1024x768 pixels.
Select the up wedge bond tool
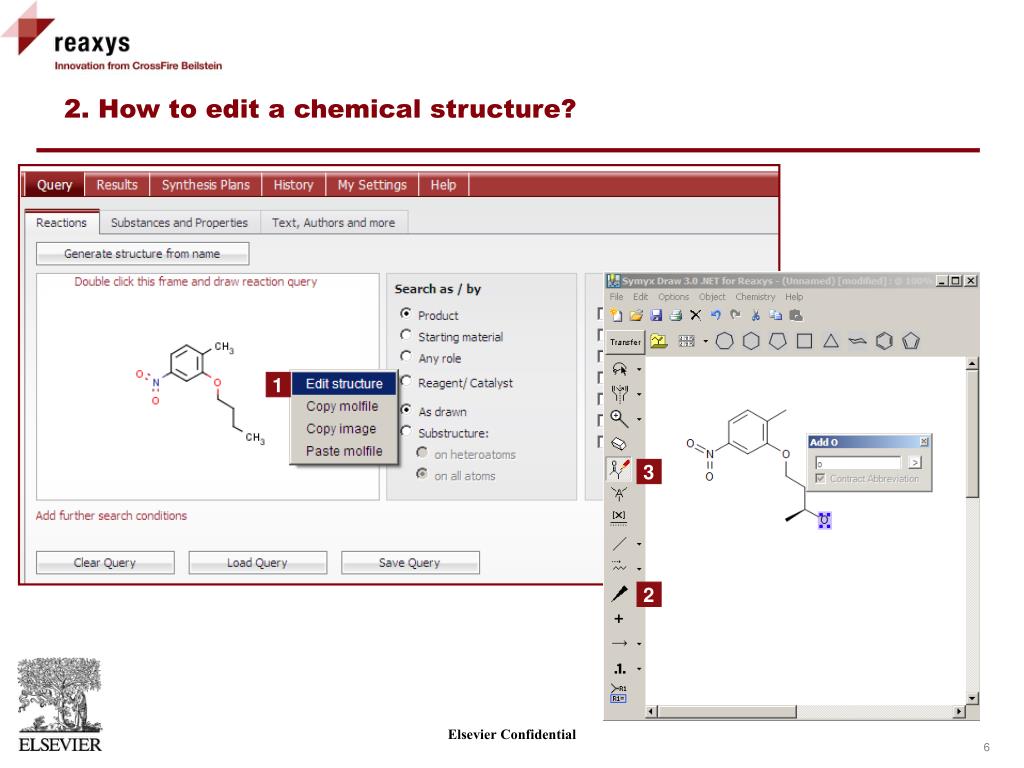620,593
